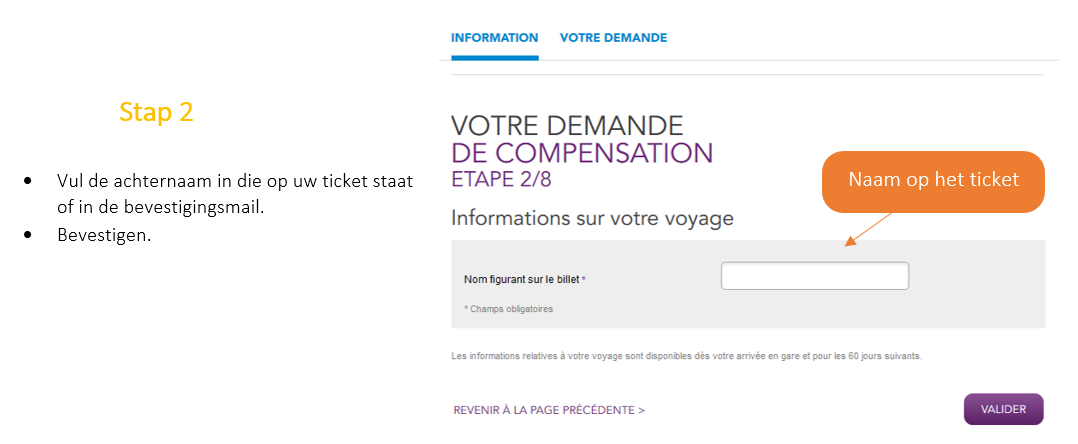Open the INFORMATION tab
This screenshot has height=444, width=1078.
click(x=494, y=38)
